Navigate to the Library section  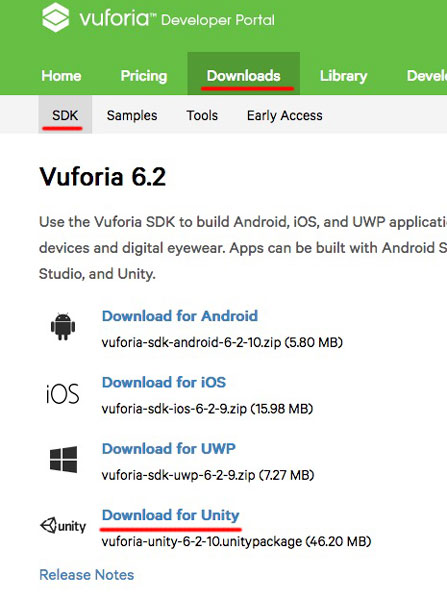point(343,76)
